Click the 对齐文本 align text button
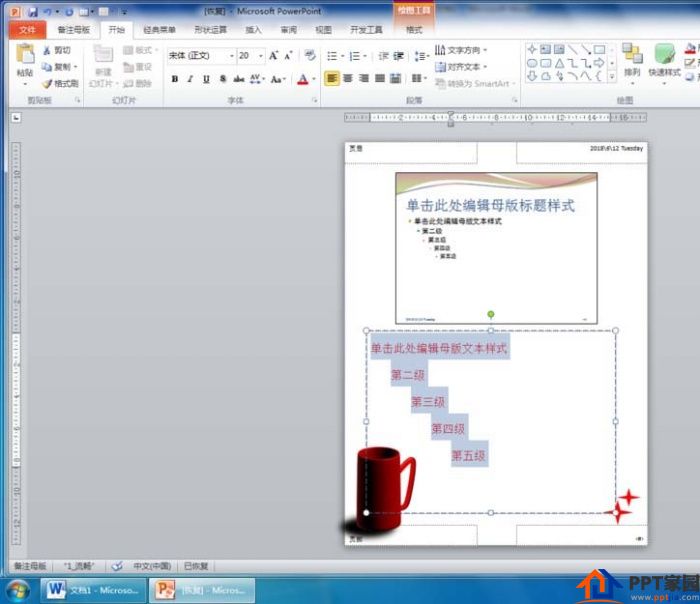Screen dimensions: 700x604 coord(461,67)
